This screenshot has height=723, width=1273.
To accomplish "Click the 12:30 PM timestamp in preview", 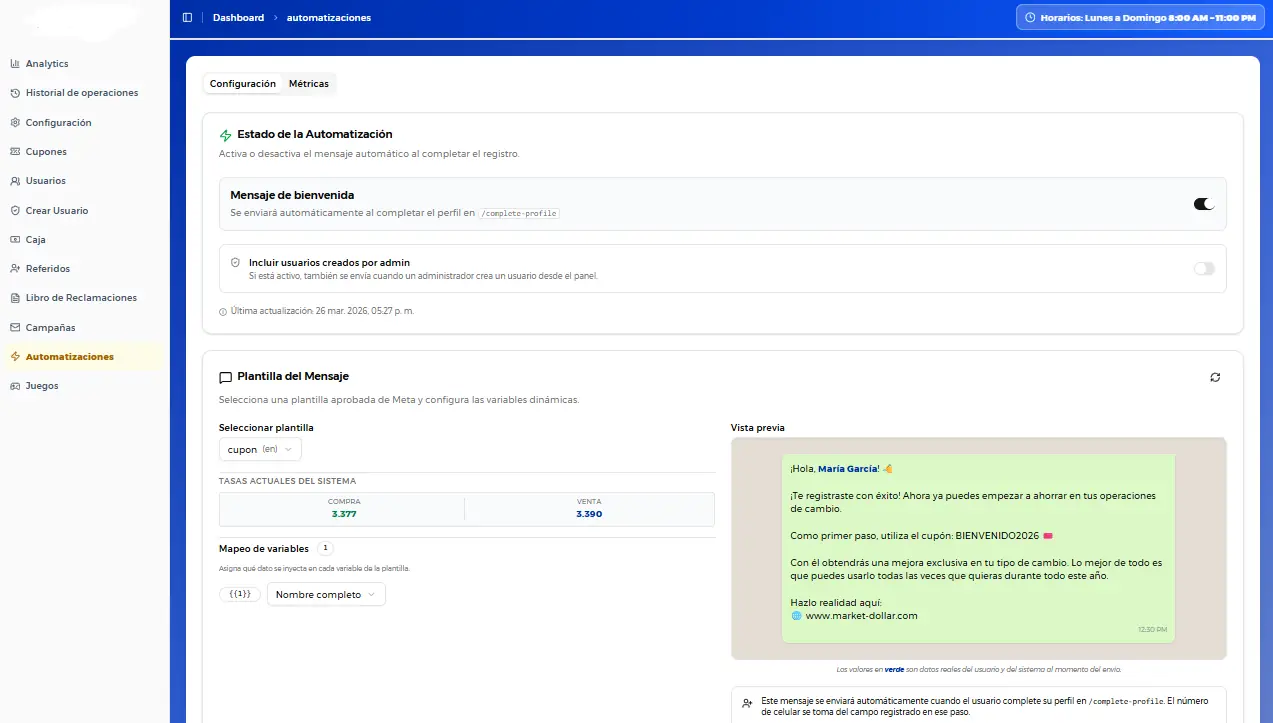I will pyautogui.click(x=1152, y=630).
